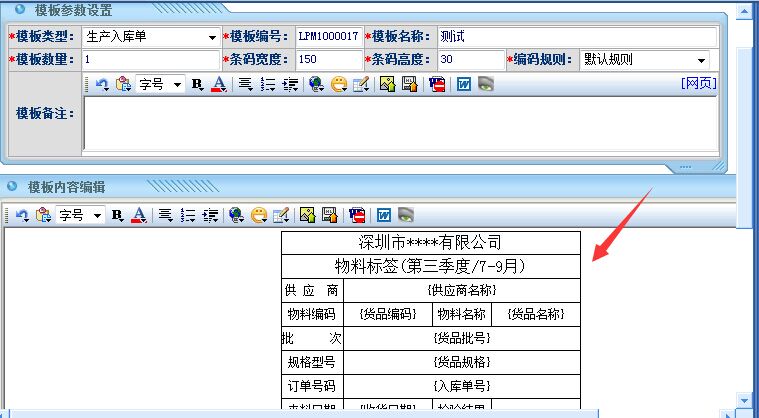Click numbered list icon in content editor toolbar
Viewport: 759px width, 418px height.
[187, 215]
